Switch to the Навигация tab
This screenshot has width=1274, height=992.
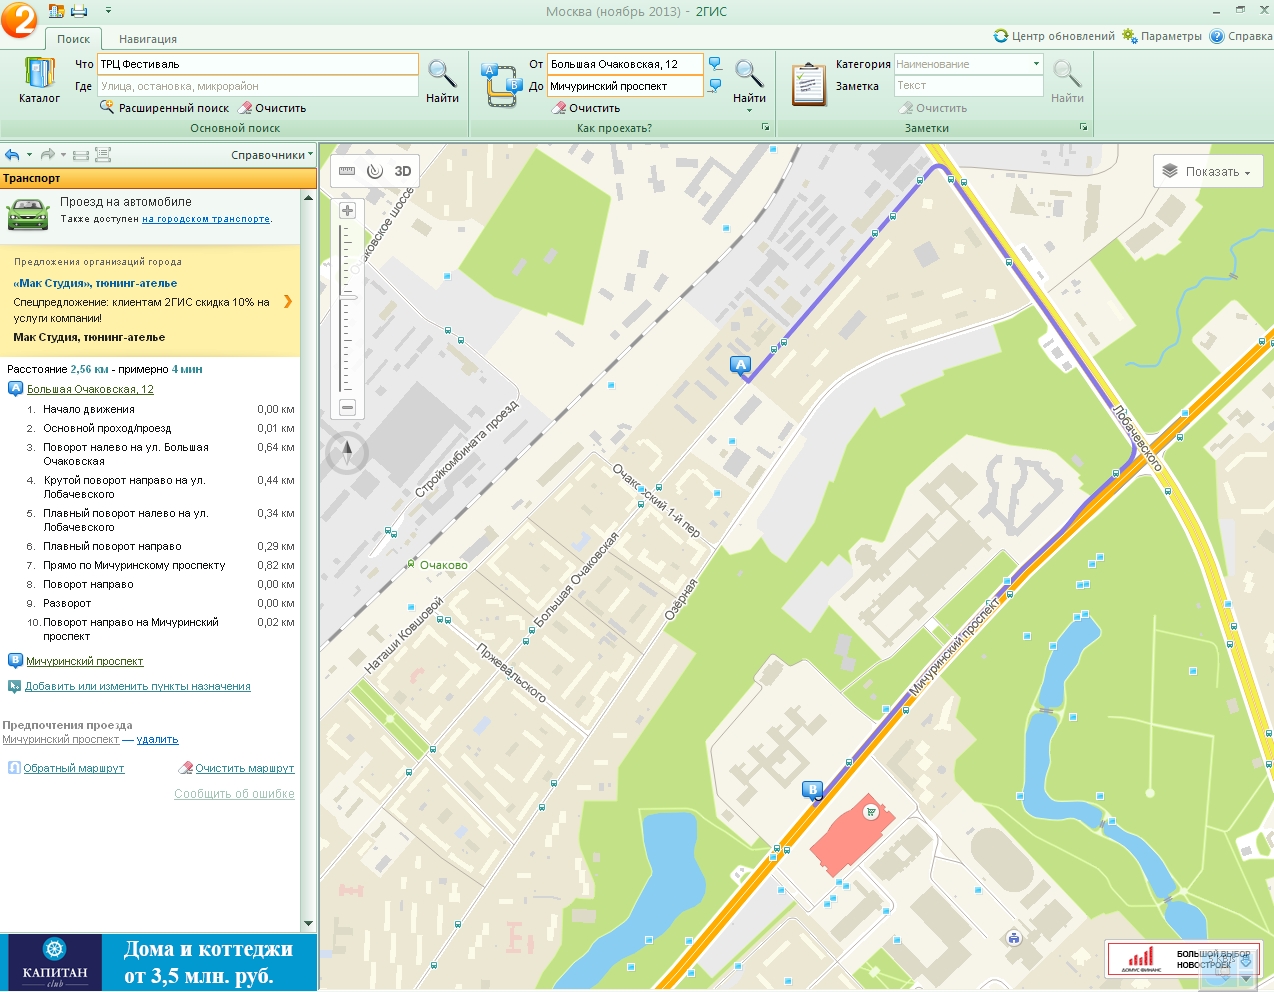(148, 39)
